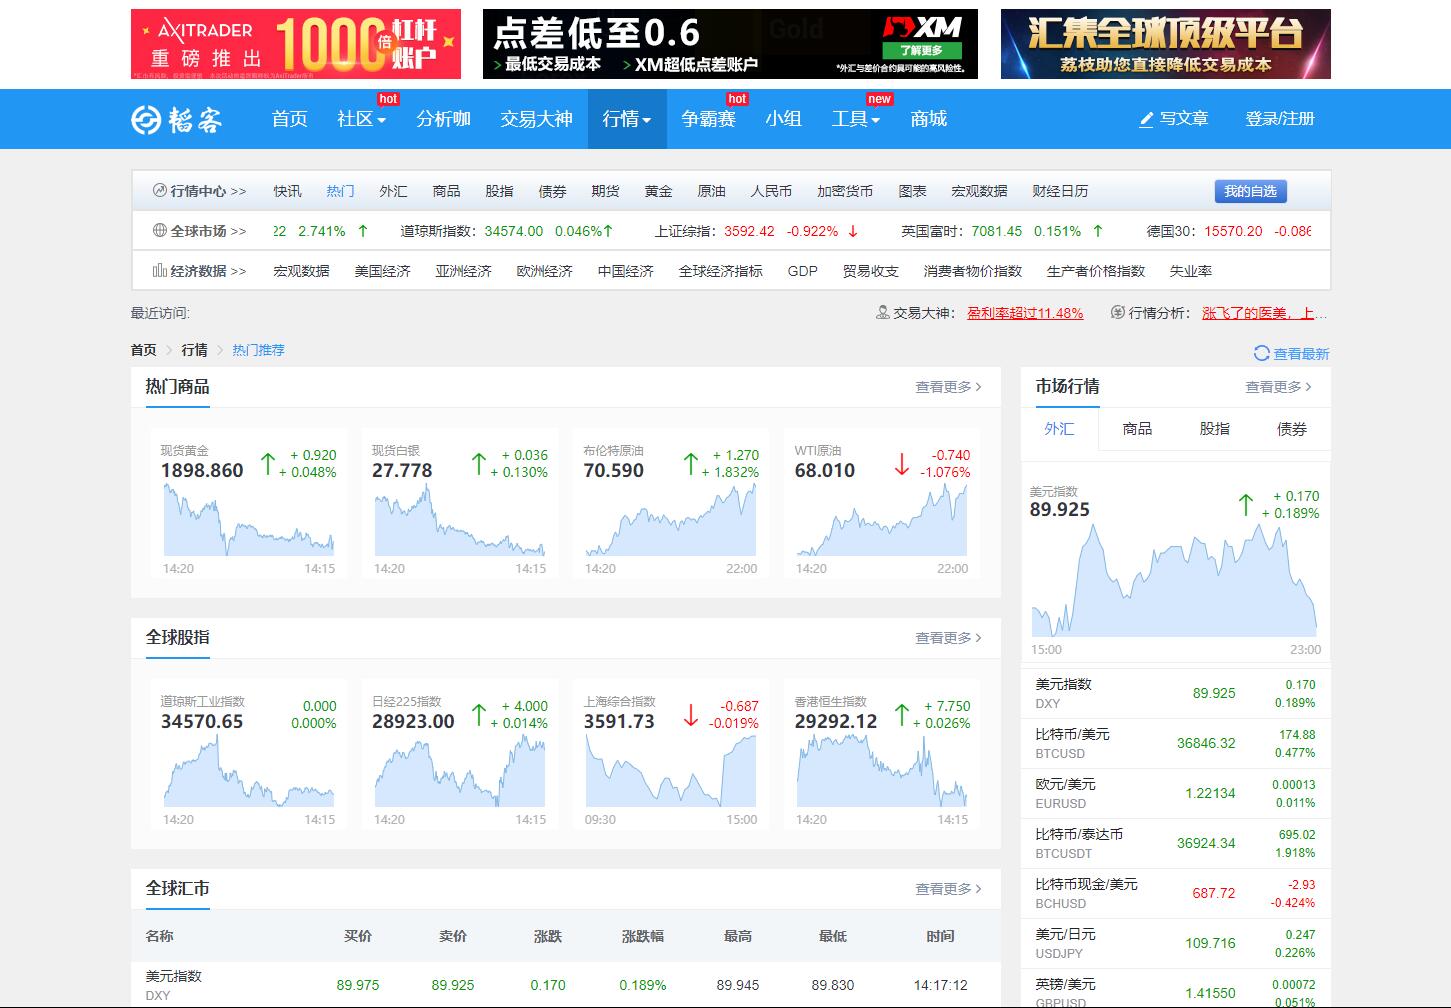Open the 行情 dropdown in navbar
The width and height of the screenshot is (1451, 1008).
pos(626,119)
